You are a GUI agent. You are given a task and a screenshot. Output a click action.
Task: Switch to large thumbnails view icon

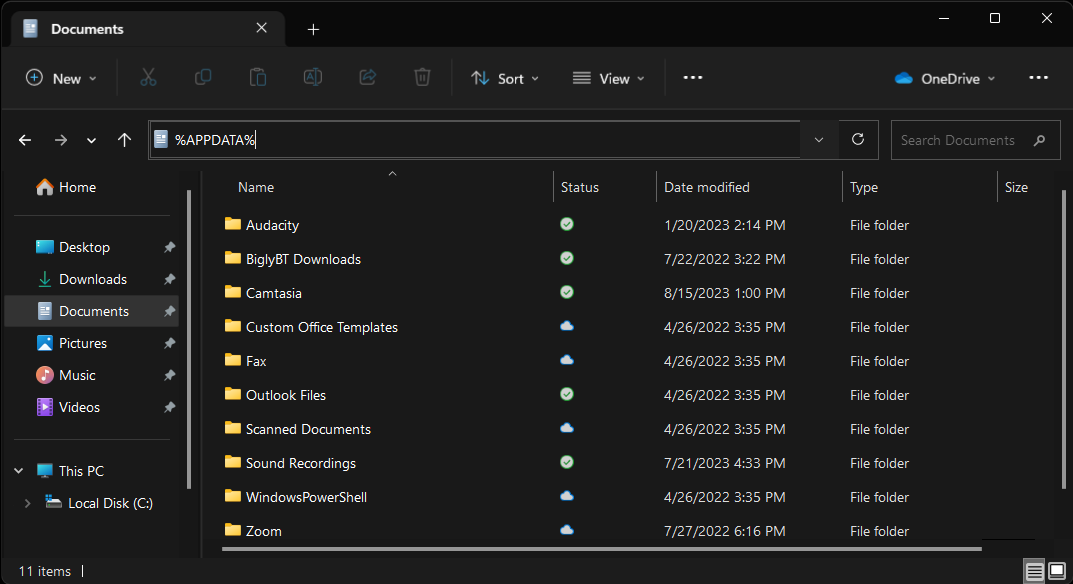point(1057,571)
